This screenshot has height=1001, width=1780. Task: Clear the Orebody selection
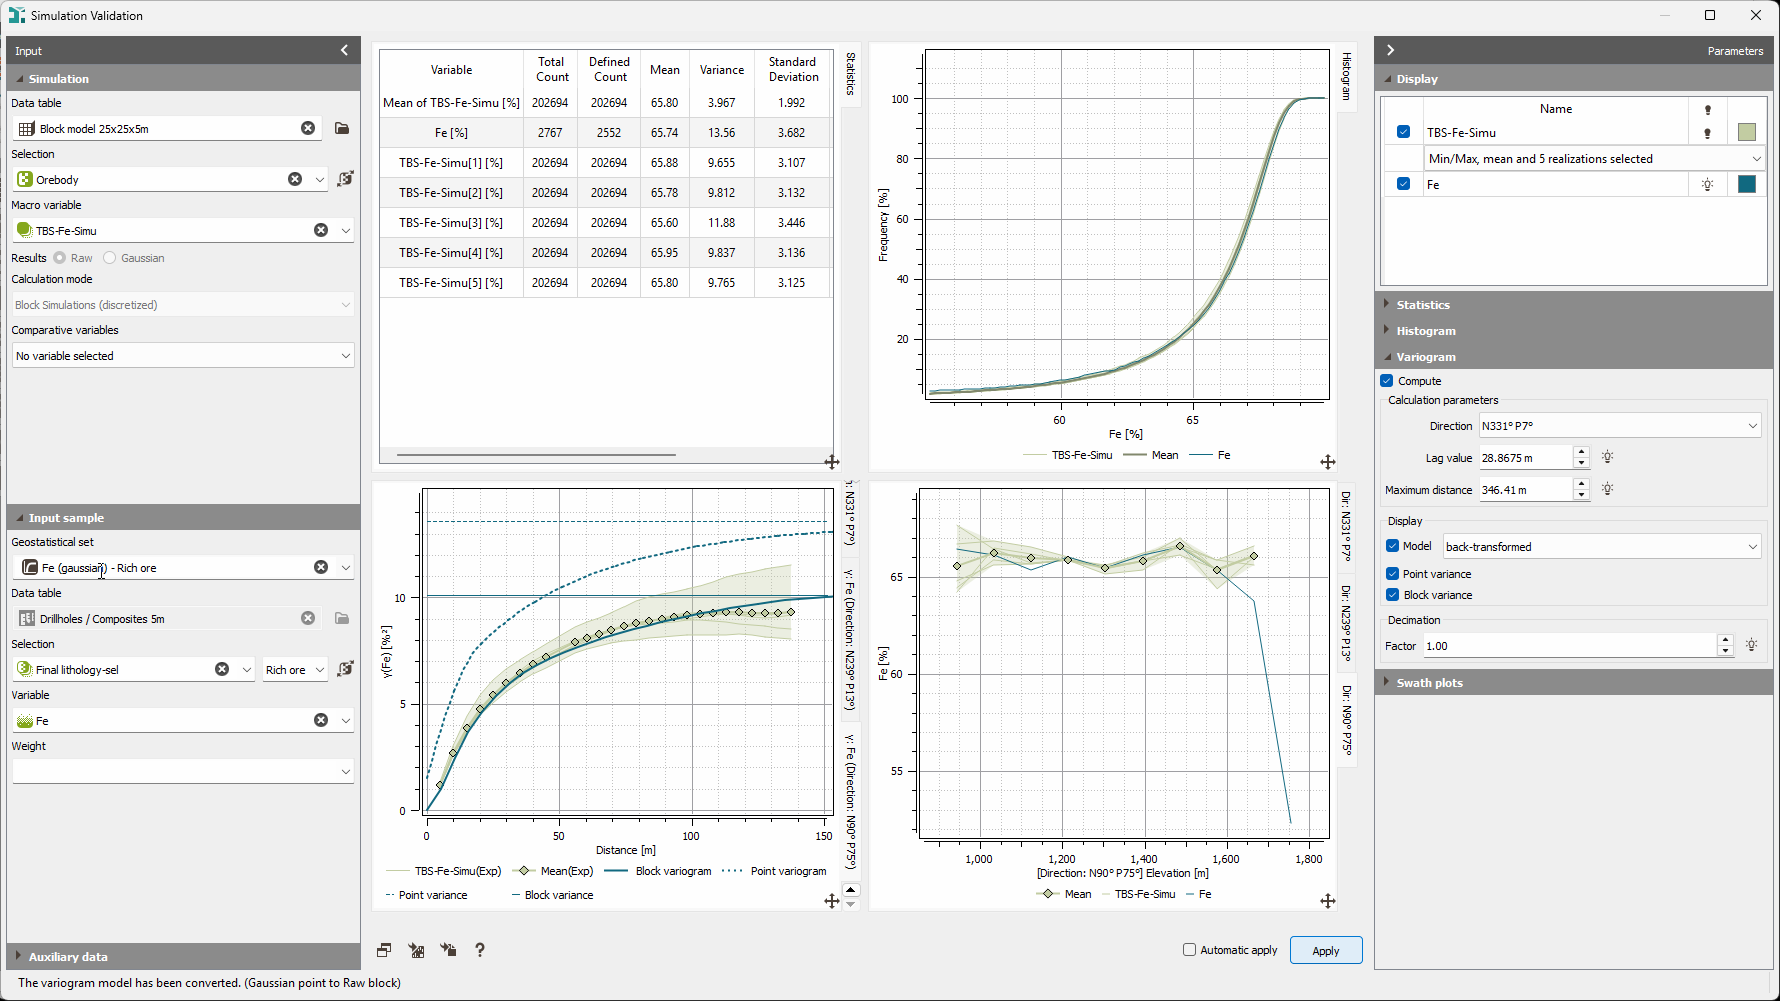tap(295, 179)
